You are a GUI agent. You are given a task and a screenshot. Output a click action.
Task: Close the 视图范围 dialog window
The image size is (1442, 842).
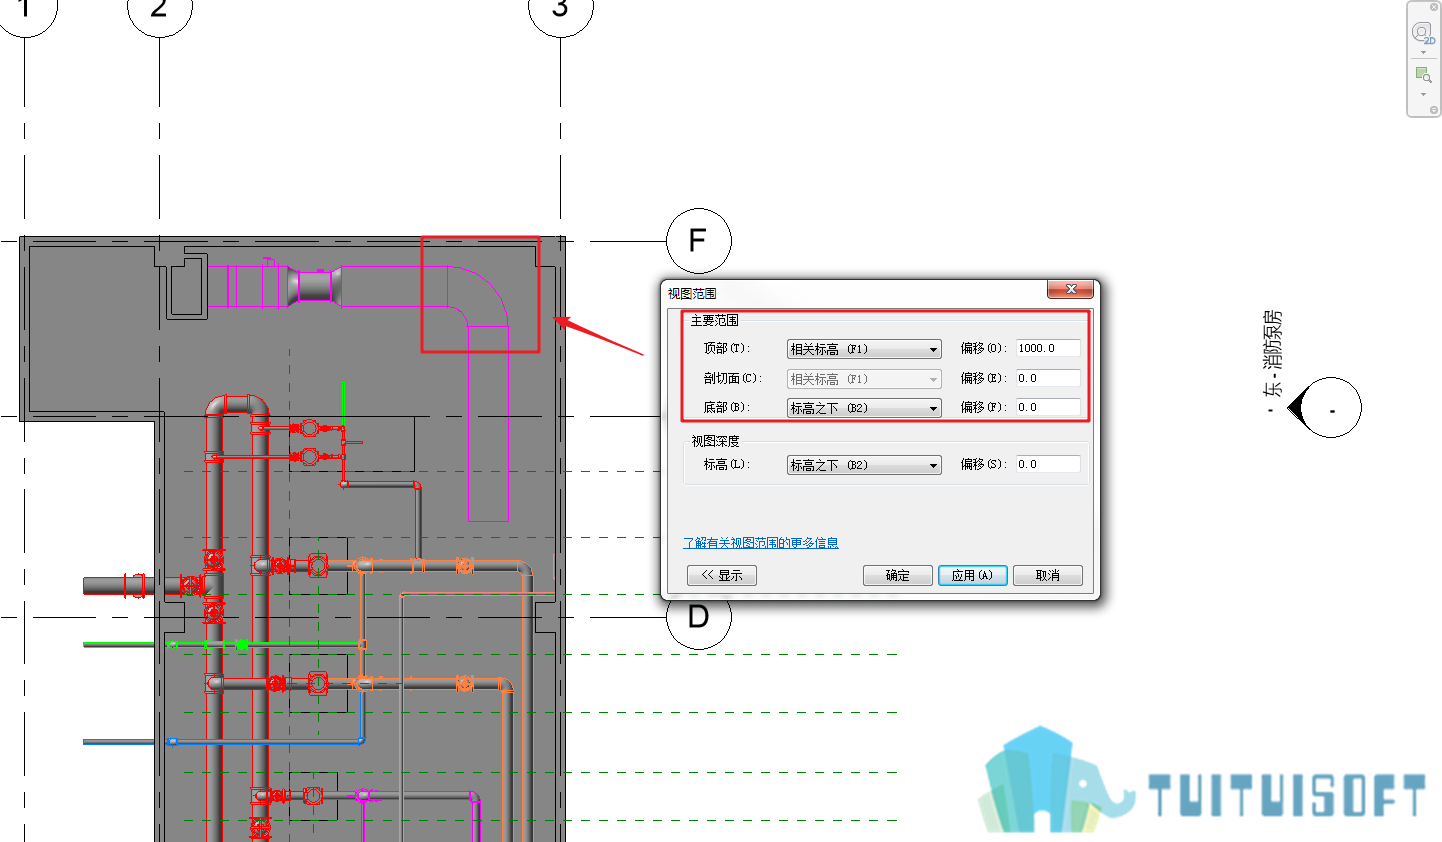(1071, 289)
